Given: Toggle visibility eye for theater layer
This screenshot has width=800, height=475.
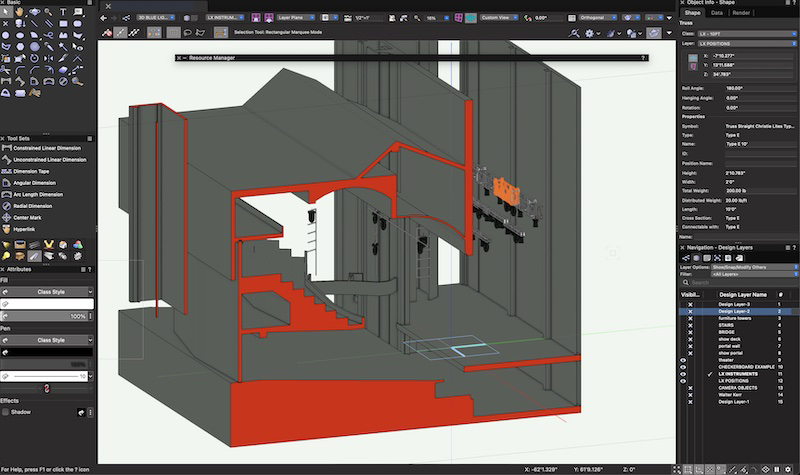Looking at the screenshot, I should (683, 360).
